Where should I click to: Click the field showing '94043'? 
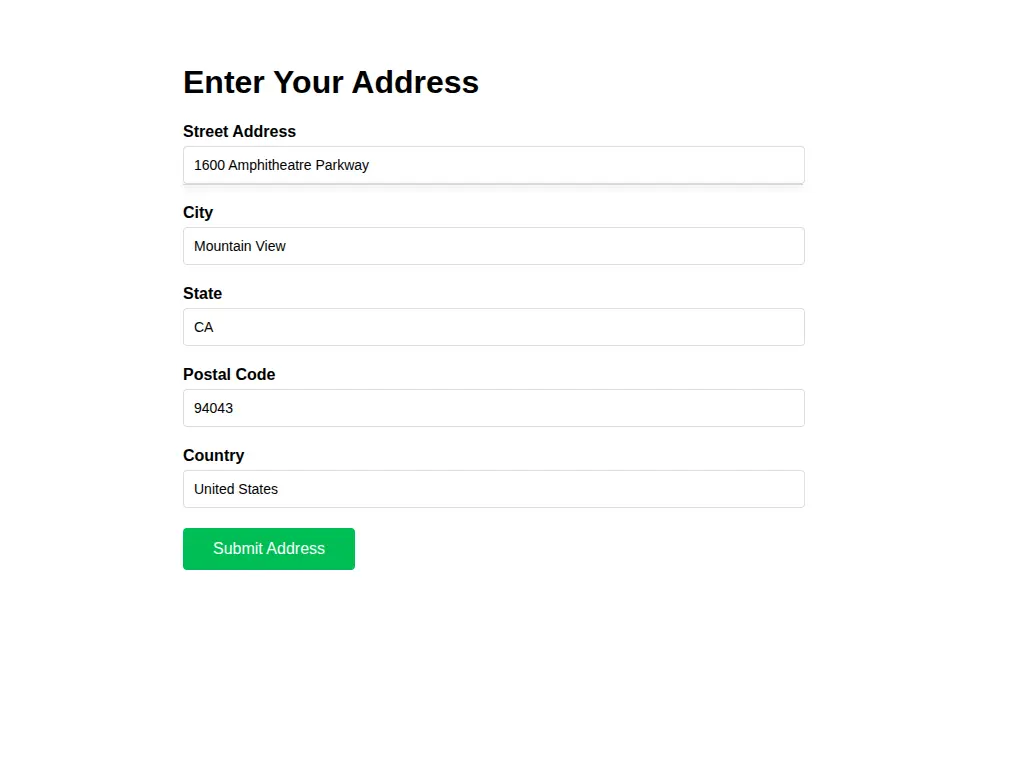tap(213, 408)
